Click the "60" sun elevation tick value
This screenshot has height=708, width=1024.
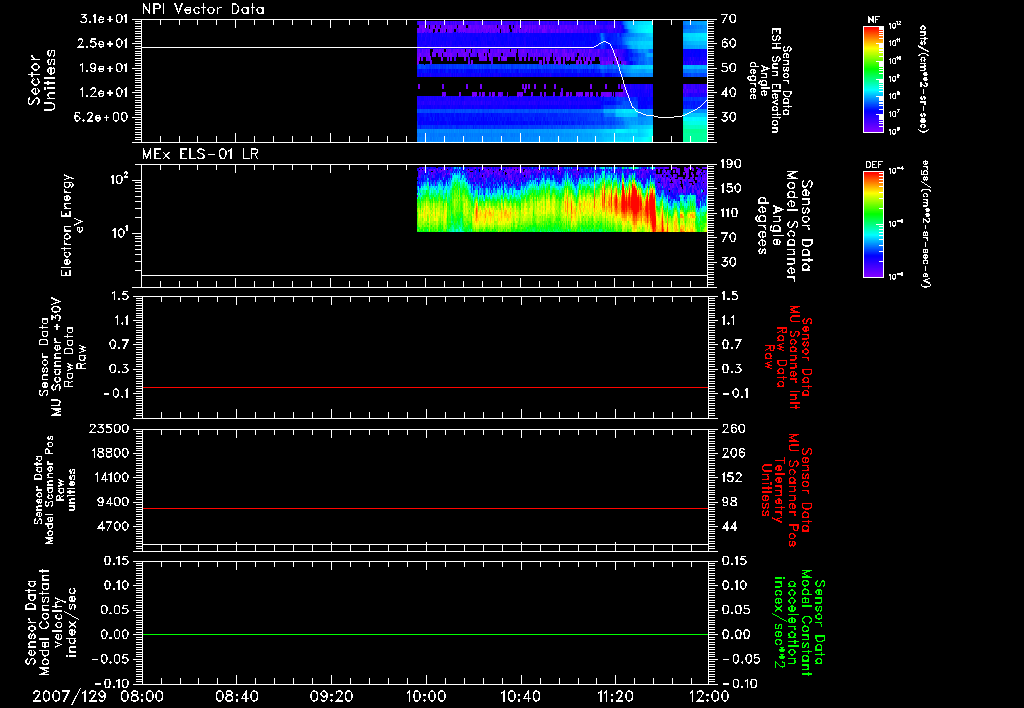pyautogui.click(x=729, y=44)
